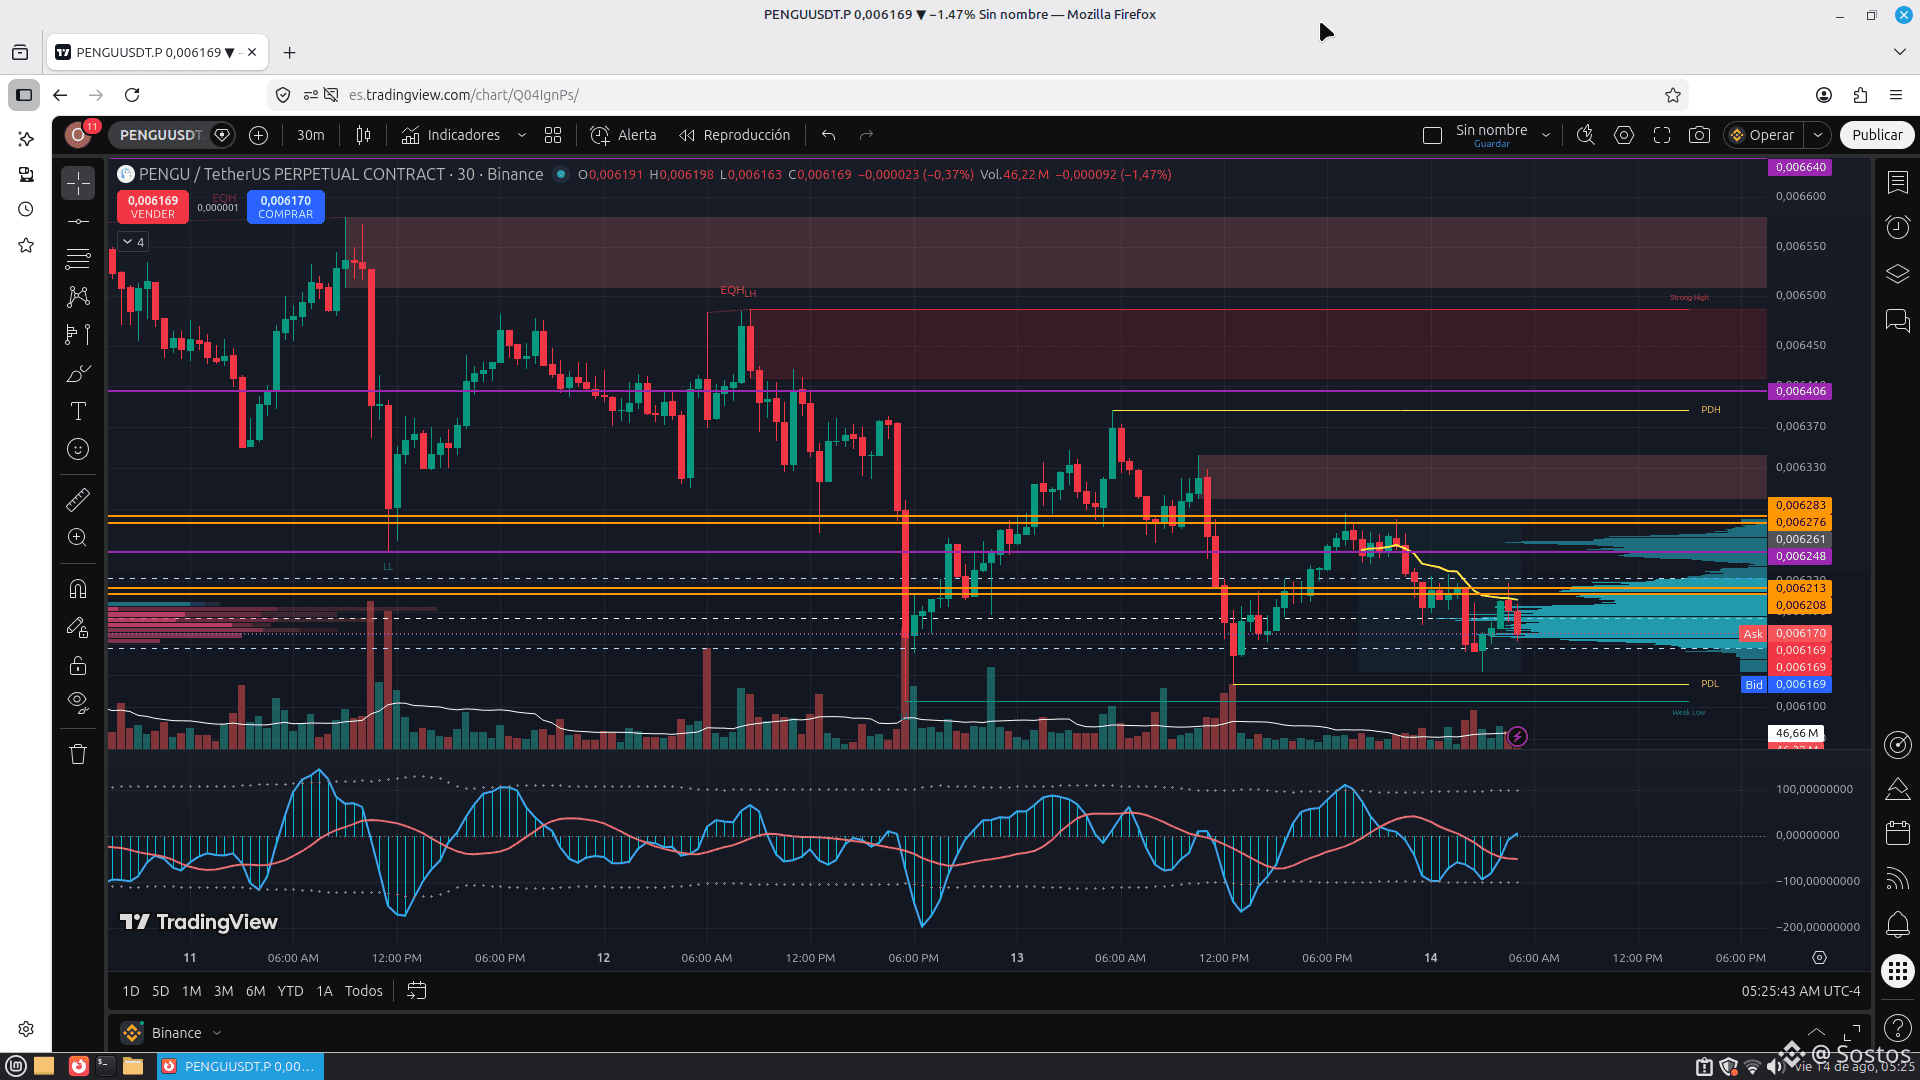Toggle hide all drawings eye icon
The height and width of the screenshot is (1080, 1920).
pos(78,702)
